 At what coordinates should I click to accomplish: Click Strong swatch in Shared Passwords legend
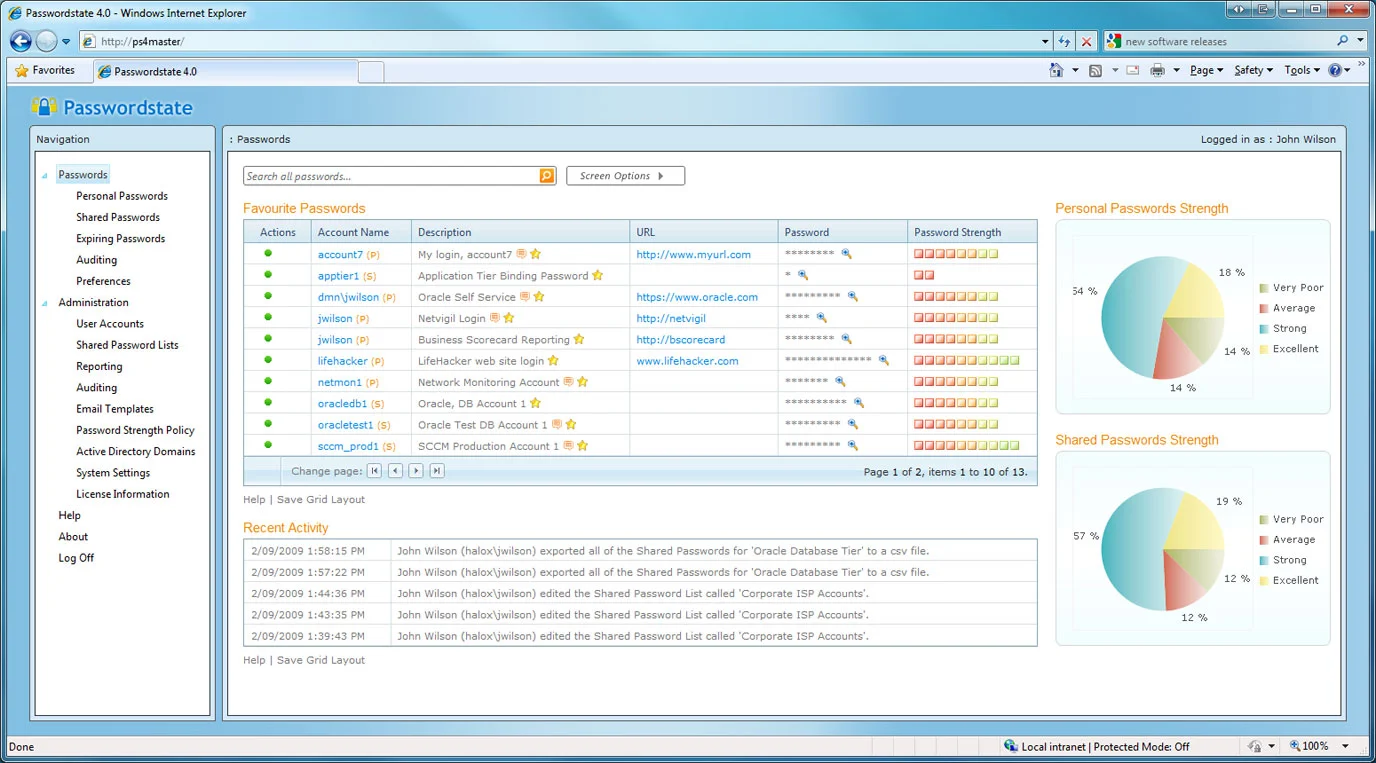tap(1264, 560)
